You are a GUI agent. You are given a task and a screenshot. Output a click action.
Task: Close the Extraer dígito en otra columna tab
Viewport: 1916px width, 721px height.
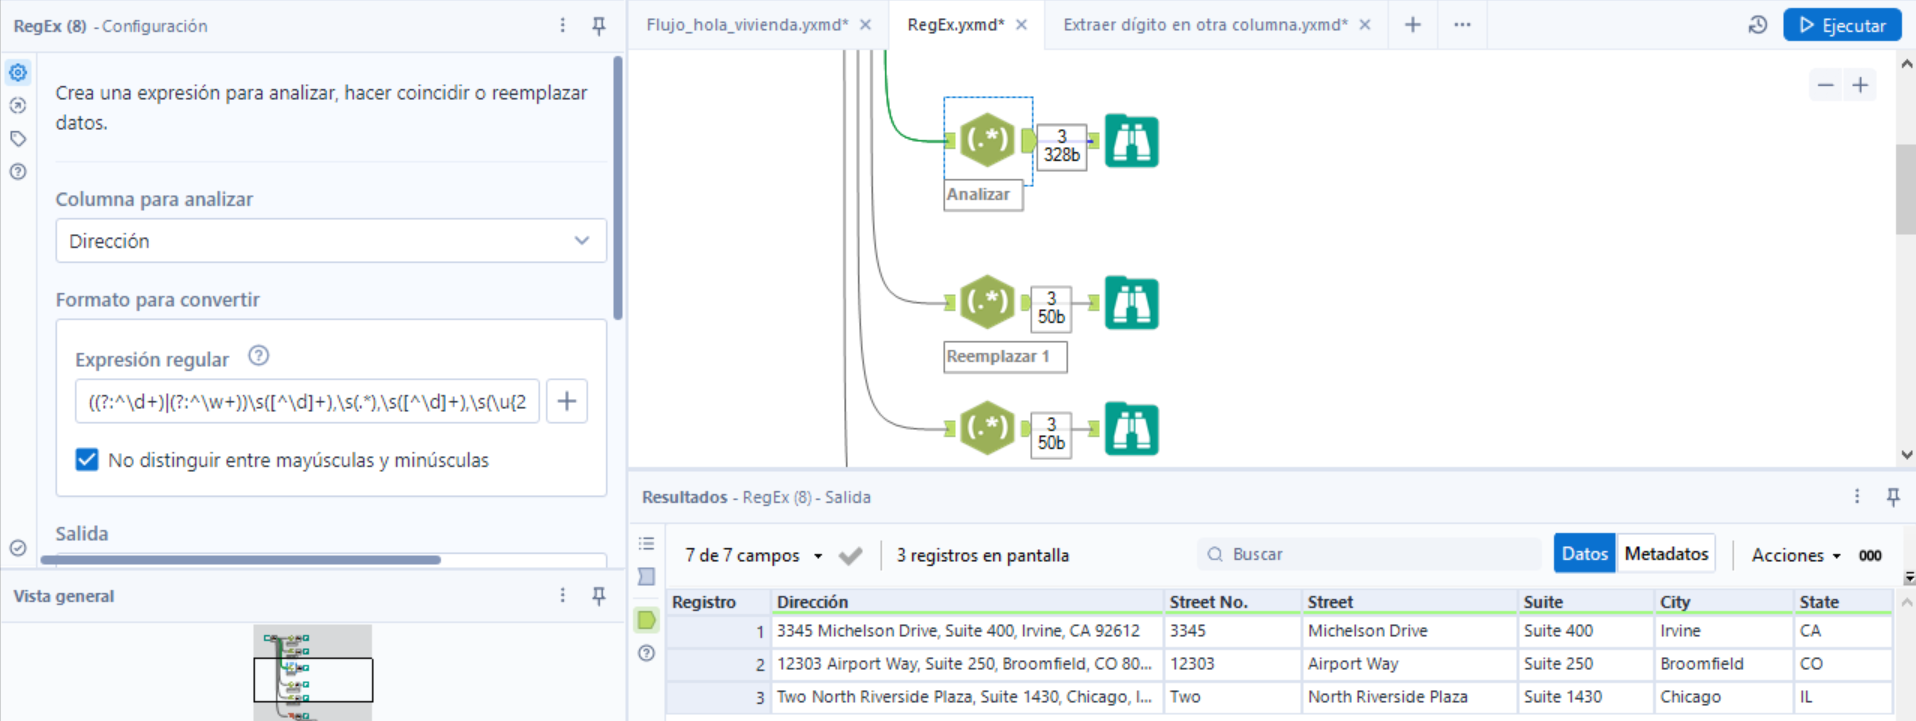tap(1365, 25)
